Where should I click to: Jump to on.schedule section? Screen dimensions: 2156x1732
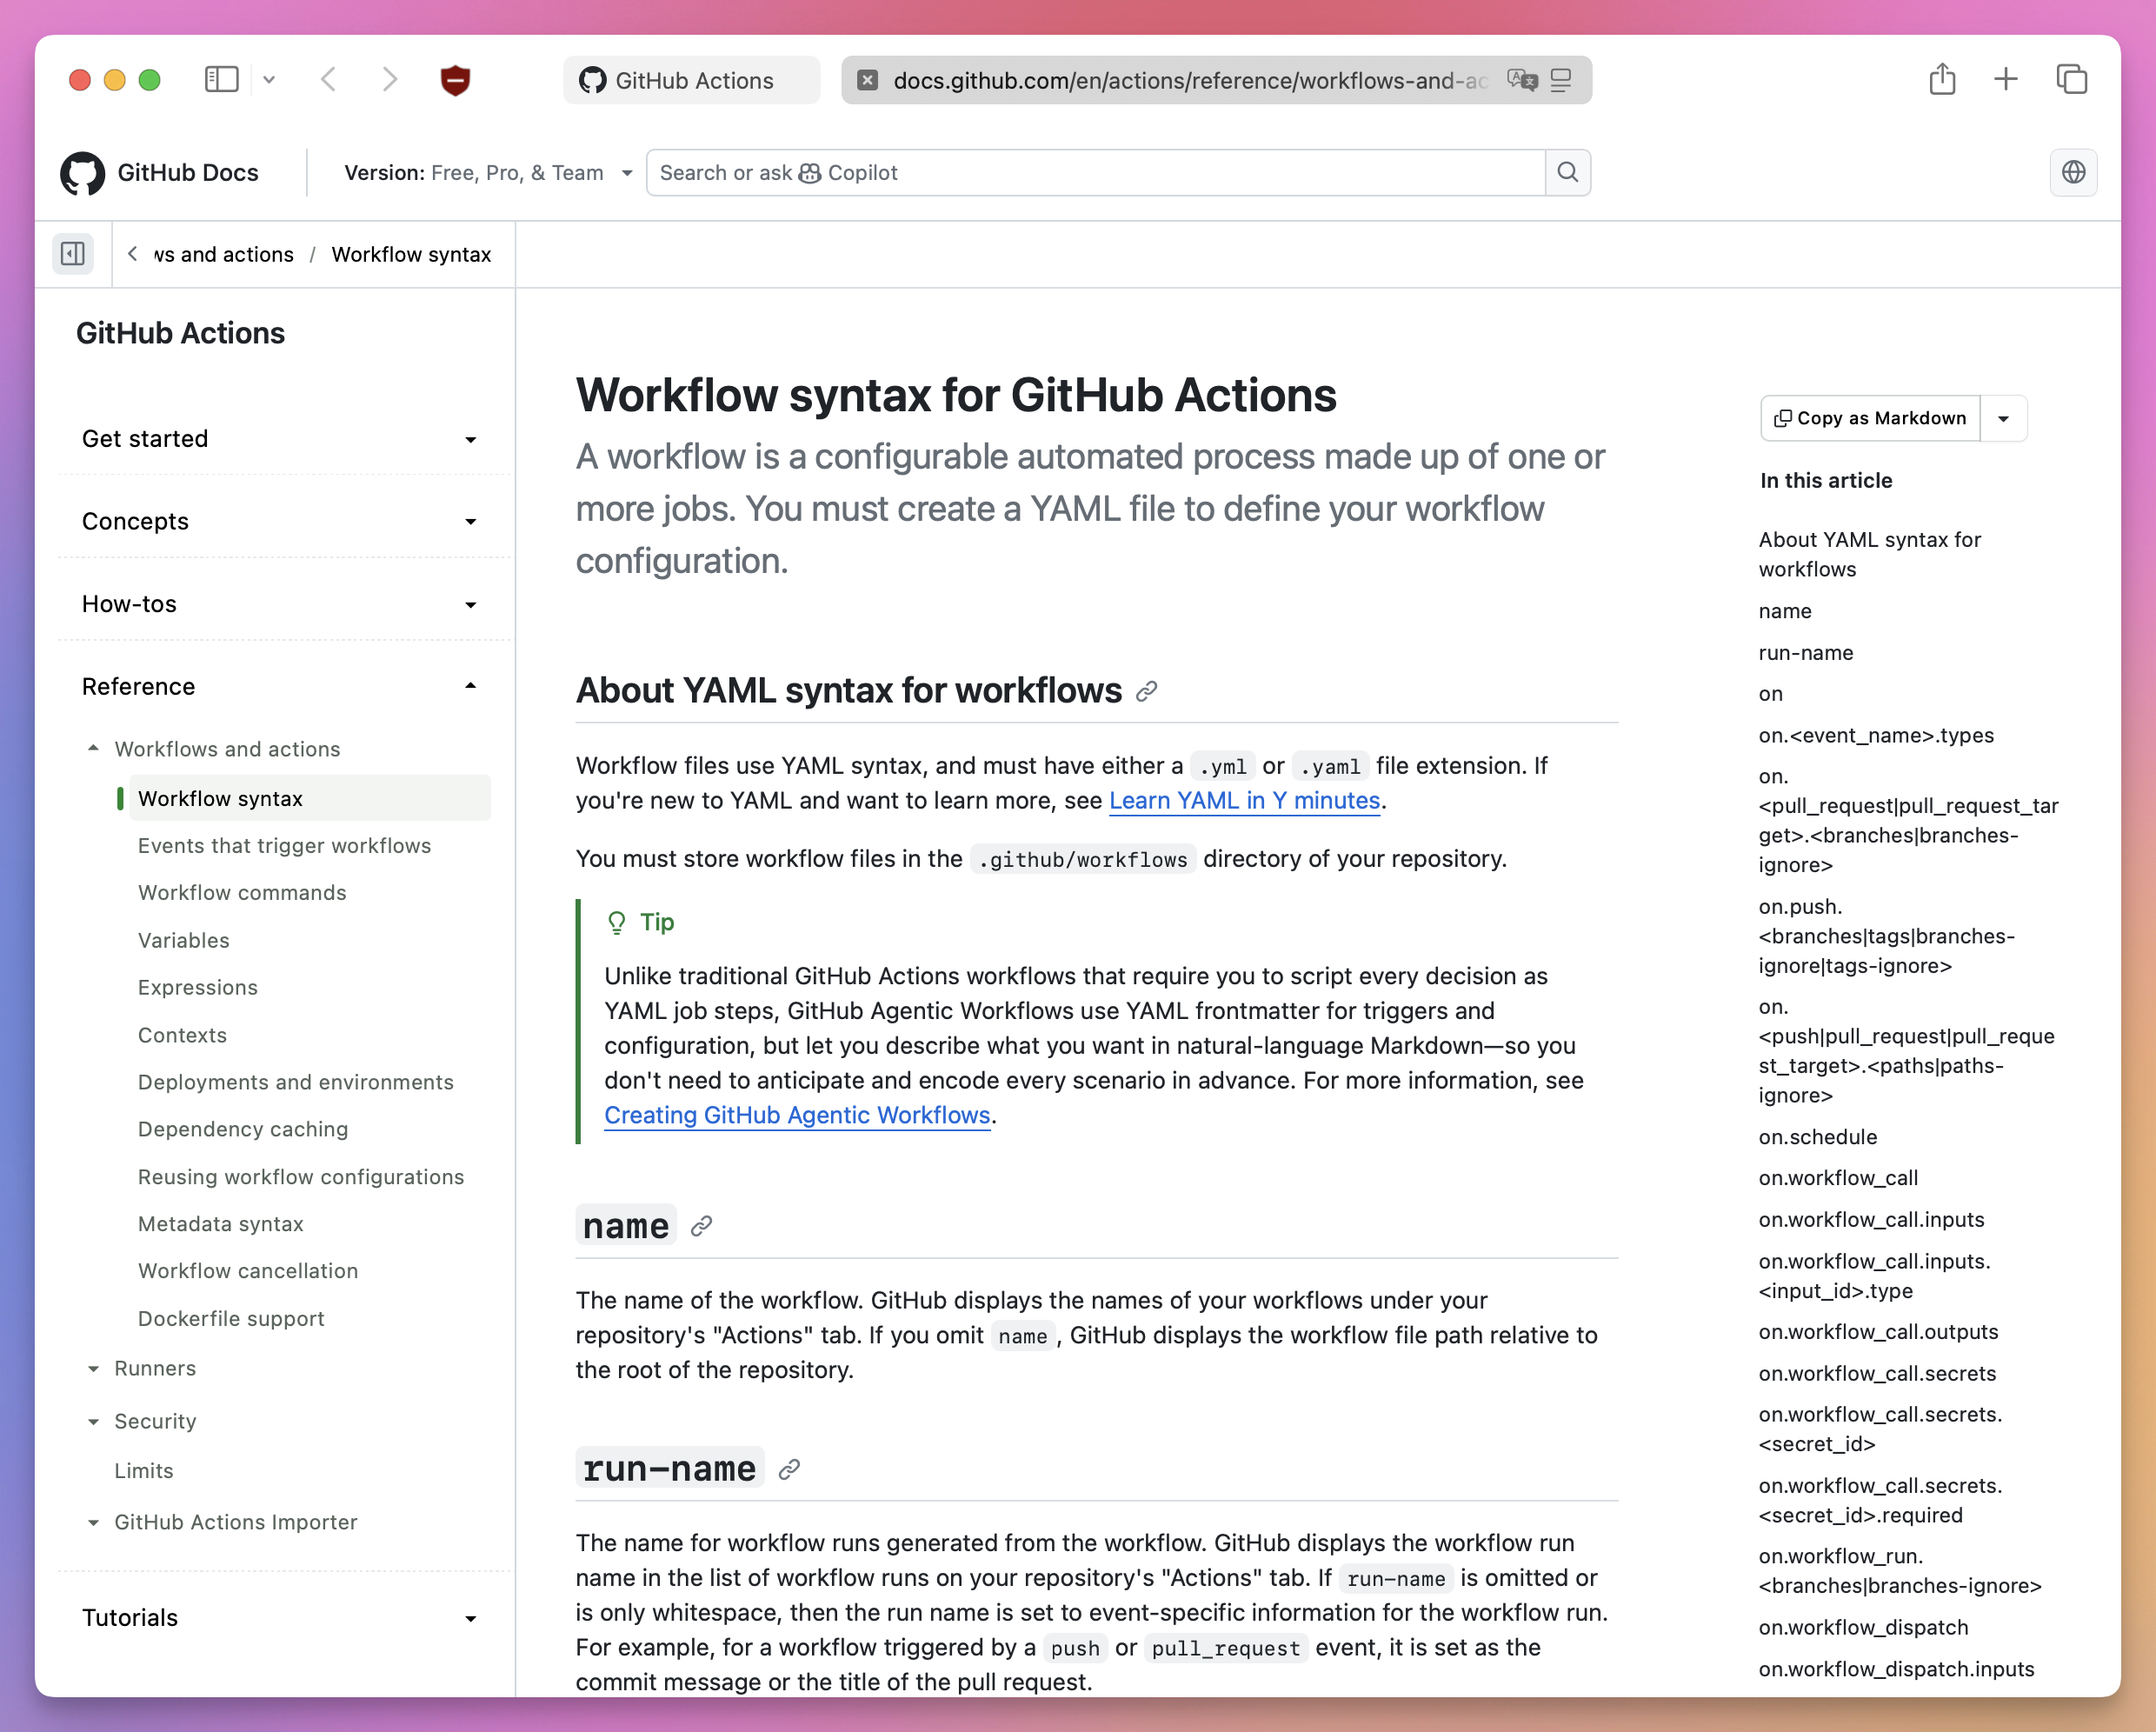pyautogui.click(x=1817, y=1137)
